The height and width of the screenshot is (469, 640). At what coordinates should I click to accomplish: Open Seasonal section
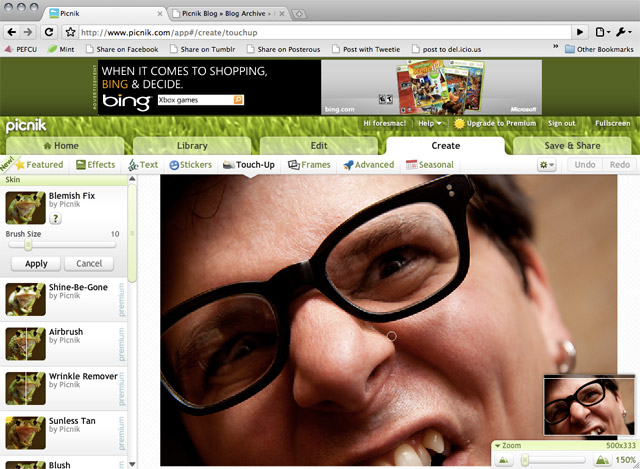(x=430, y=165)
